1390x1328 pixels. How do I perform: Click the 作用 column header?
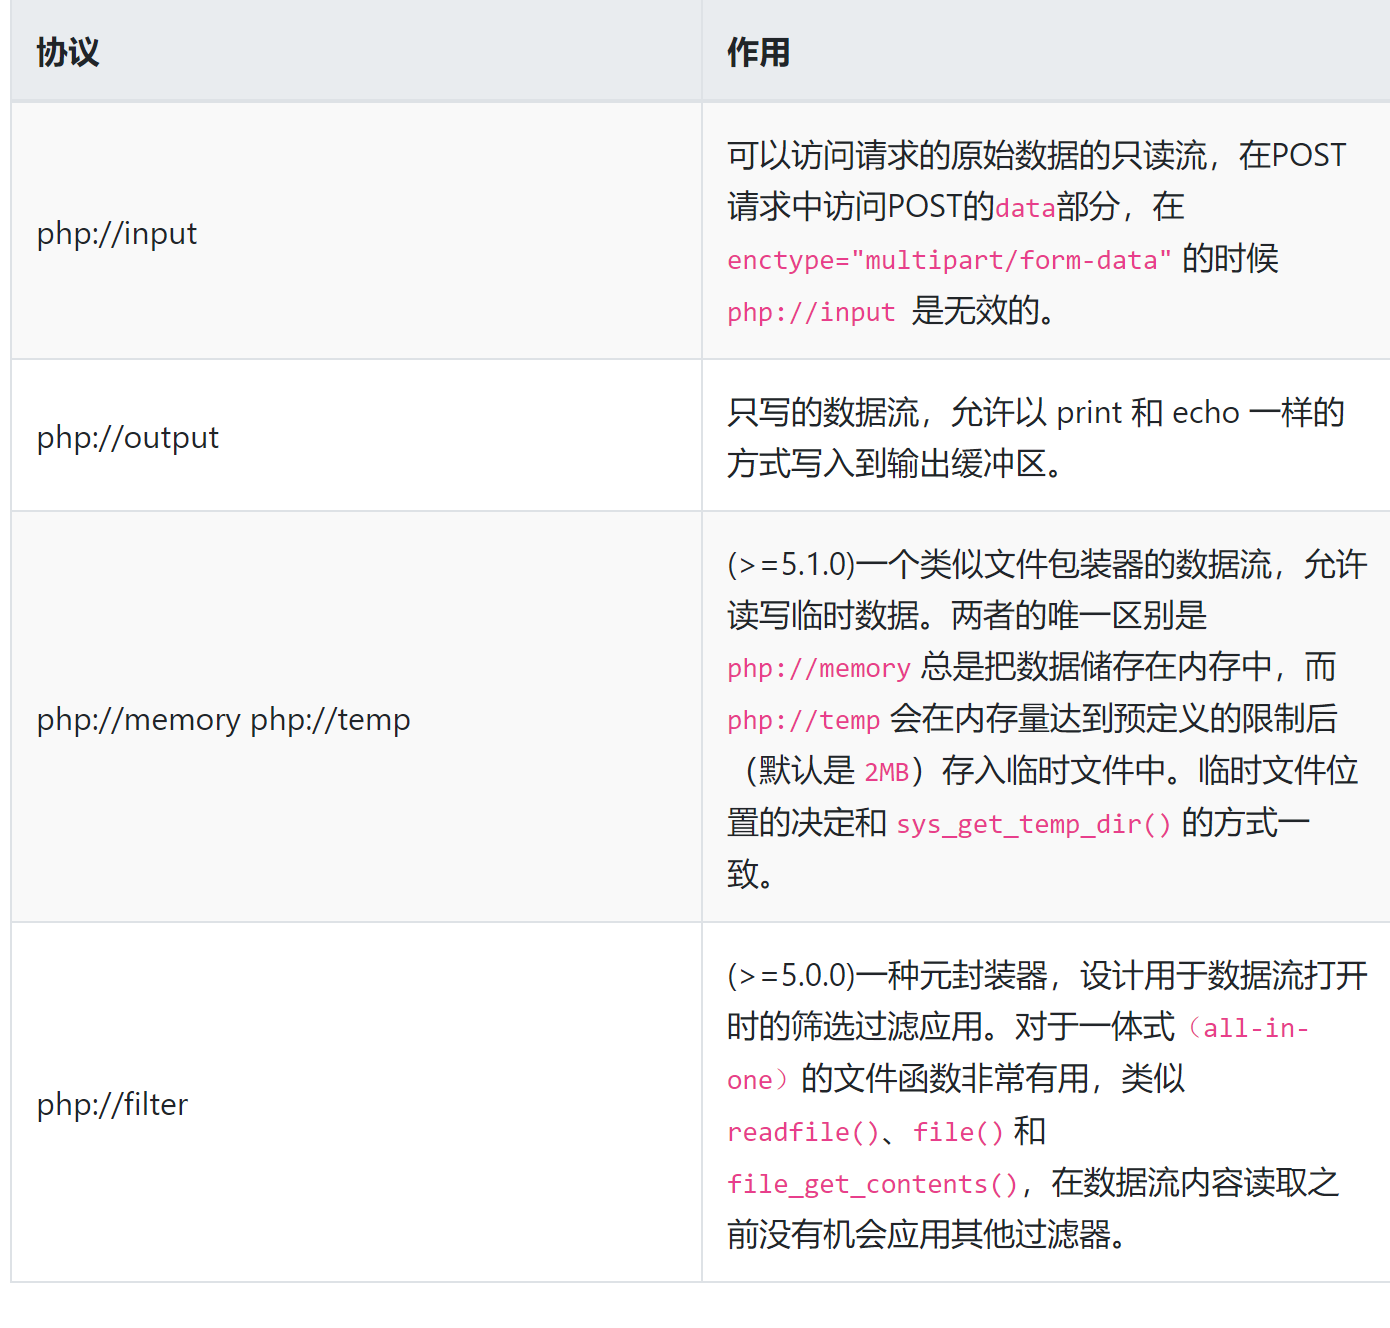point(1046,52)
